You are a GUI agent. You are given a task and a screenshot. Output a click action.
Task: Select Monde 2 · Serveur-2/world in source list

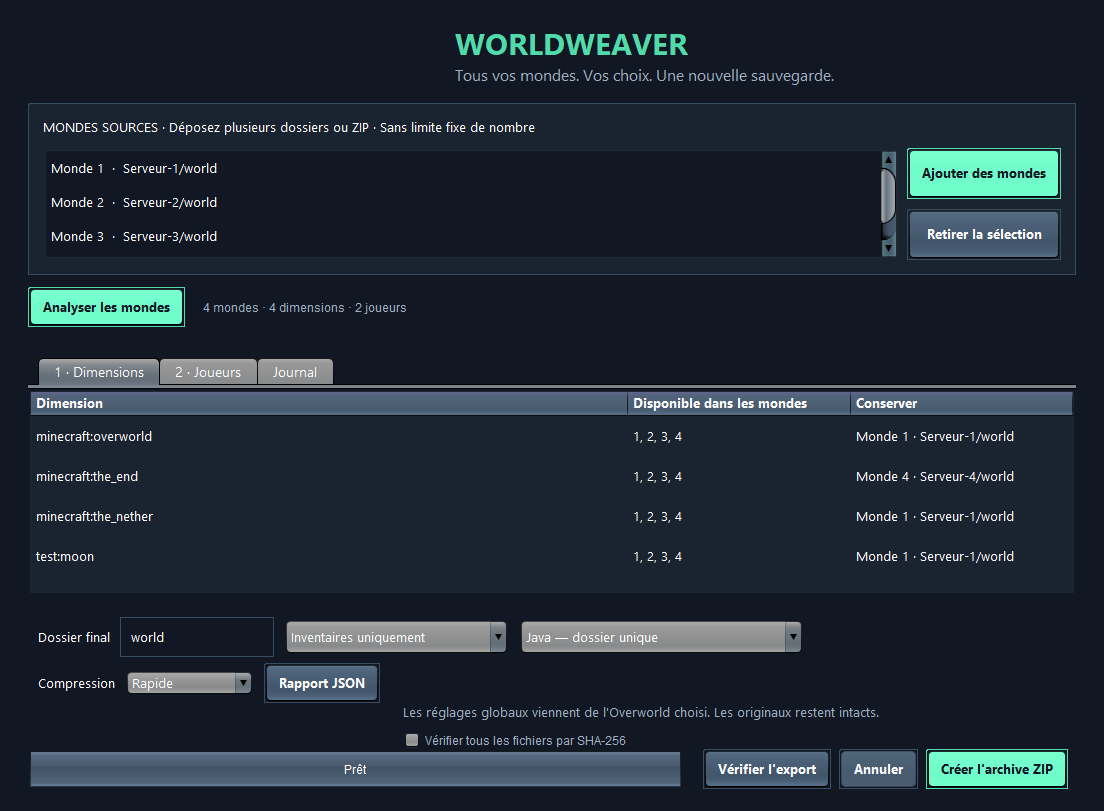pos(463,202)
